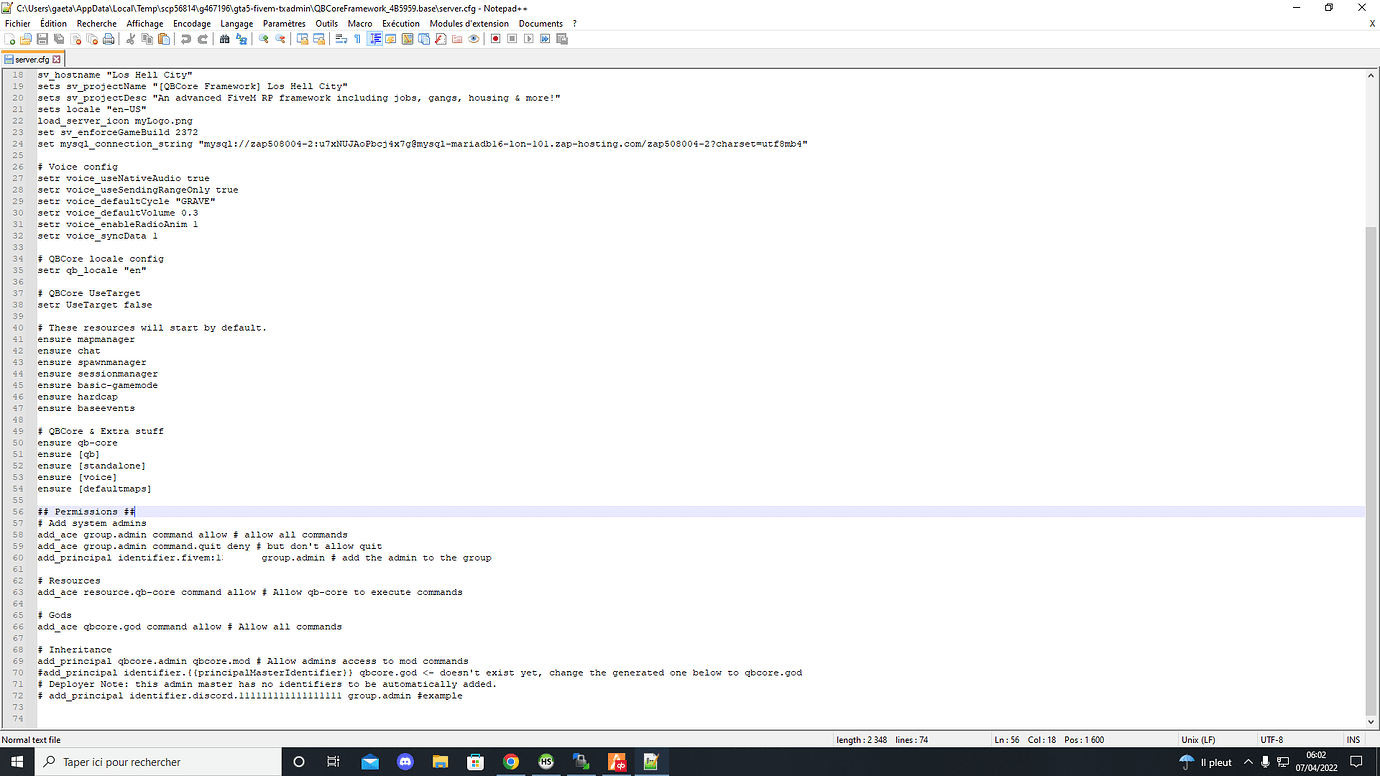Play the recorded macro
Image resolution: width=1380 pixels, height=776 pixels.
coord(528,39)
